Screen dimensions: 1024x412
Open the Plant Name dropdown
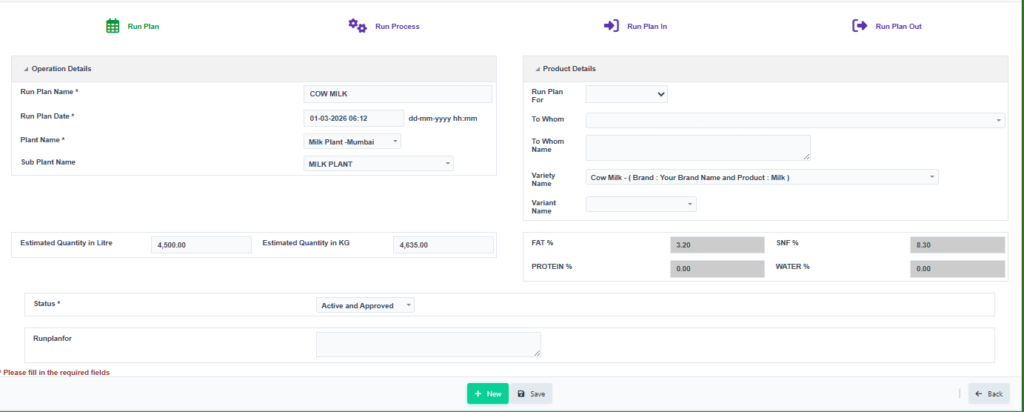pos(353,142)
